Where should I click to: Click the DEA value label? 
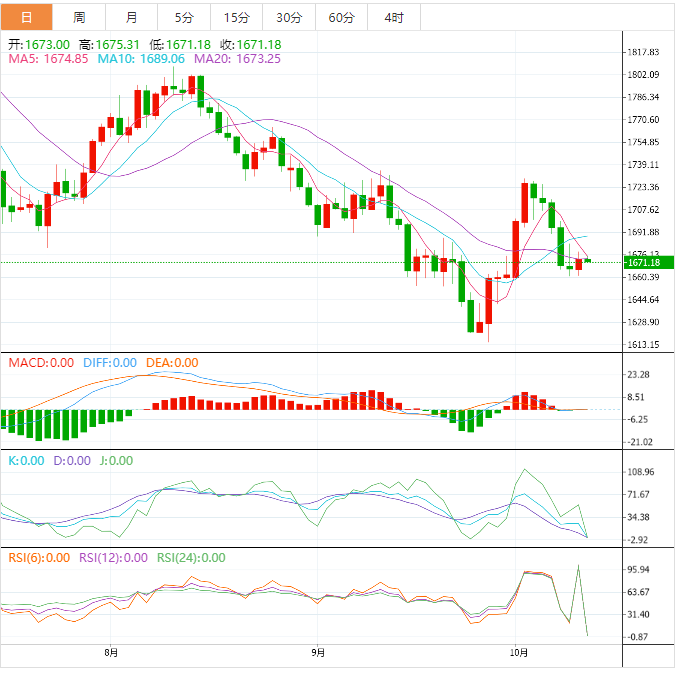point(172,363)
